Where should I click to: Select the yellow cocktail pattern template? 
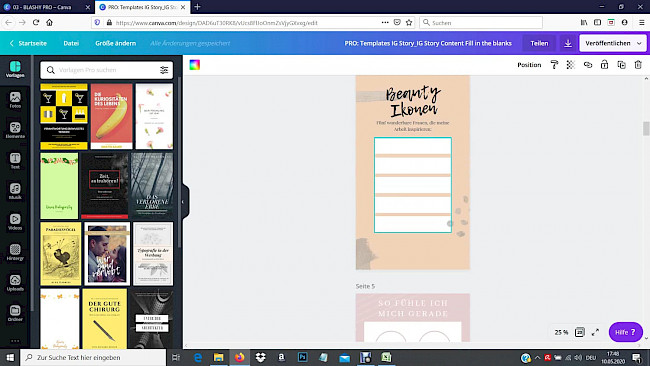pyautogui.click(x=64, y=116)
